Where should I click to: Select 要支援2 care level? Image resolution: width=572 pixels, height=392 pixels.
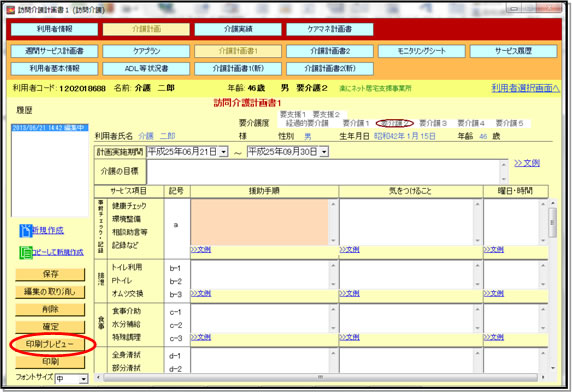click(326, 115)
